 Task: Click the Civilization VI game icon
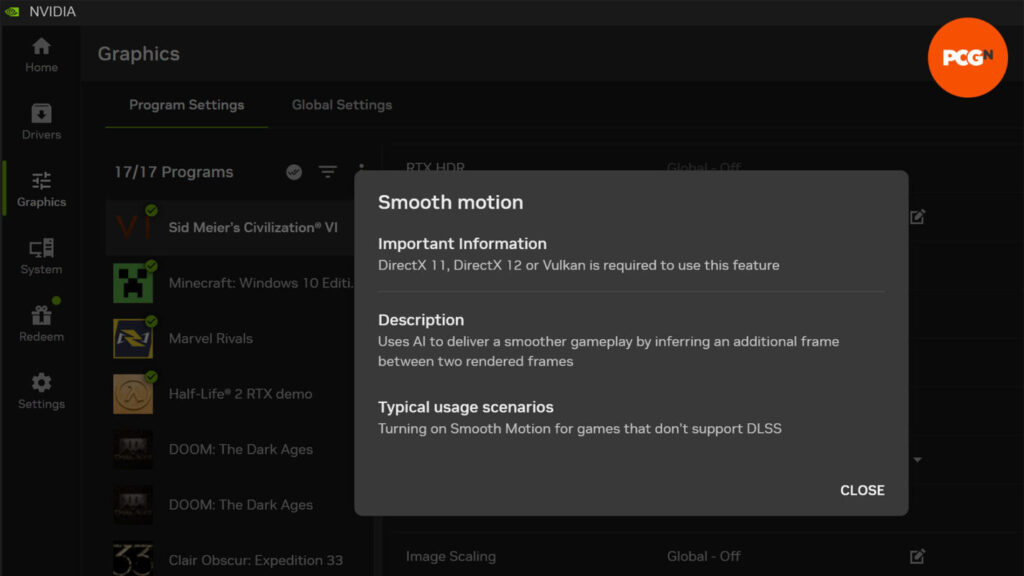point(133,227)
